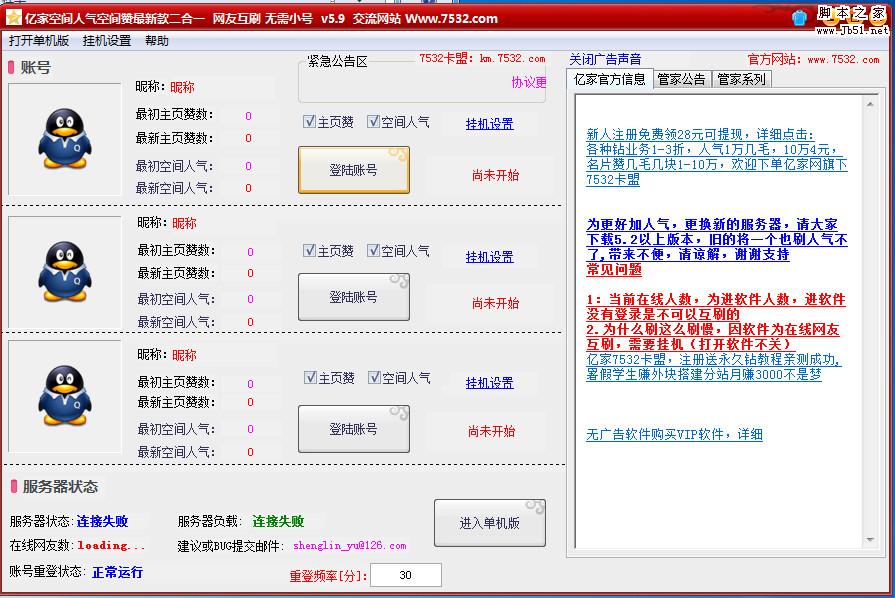Open the 为更好加人气 server notice link
The height and width of the screenshot is (598, 895).
716,239
